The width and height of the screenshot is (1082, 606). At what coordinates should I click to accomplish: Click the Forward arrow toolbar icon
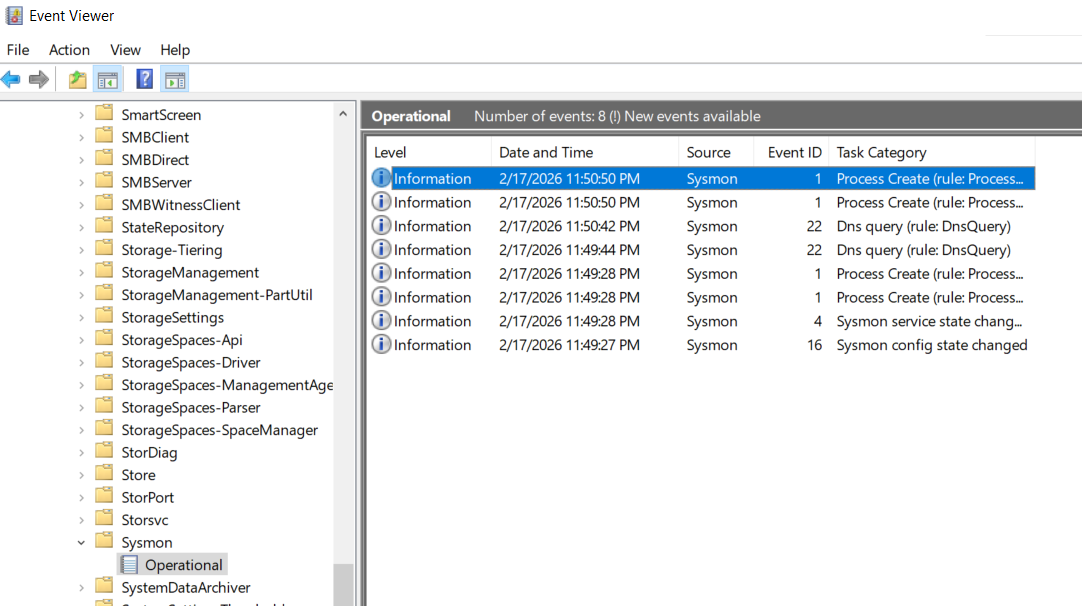point(39,80)
